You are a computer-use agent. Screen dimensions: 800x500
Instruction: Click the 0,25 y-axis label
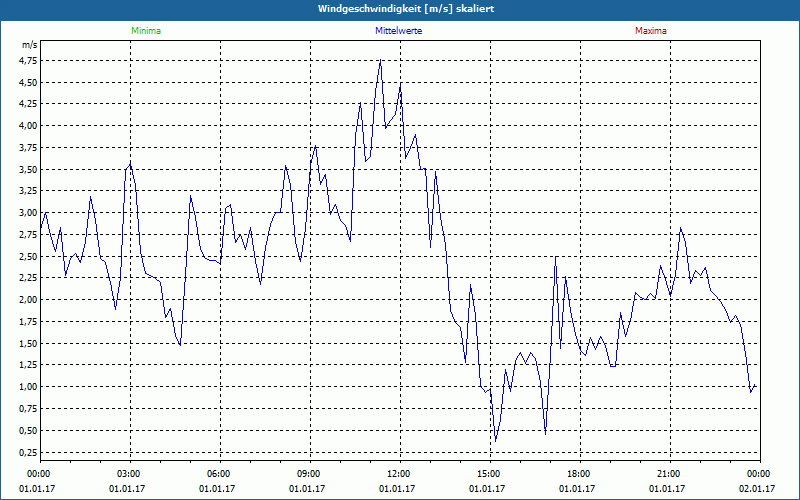click(x=30, y=453)
